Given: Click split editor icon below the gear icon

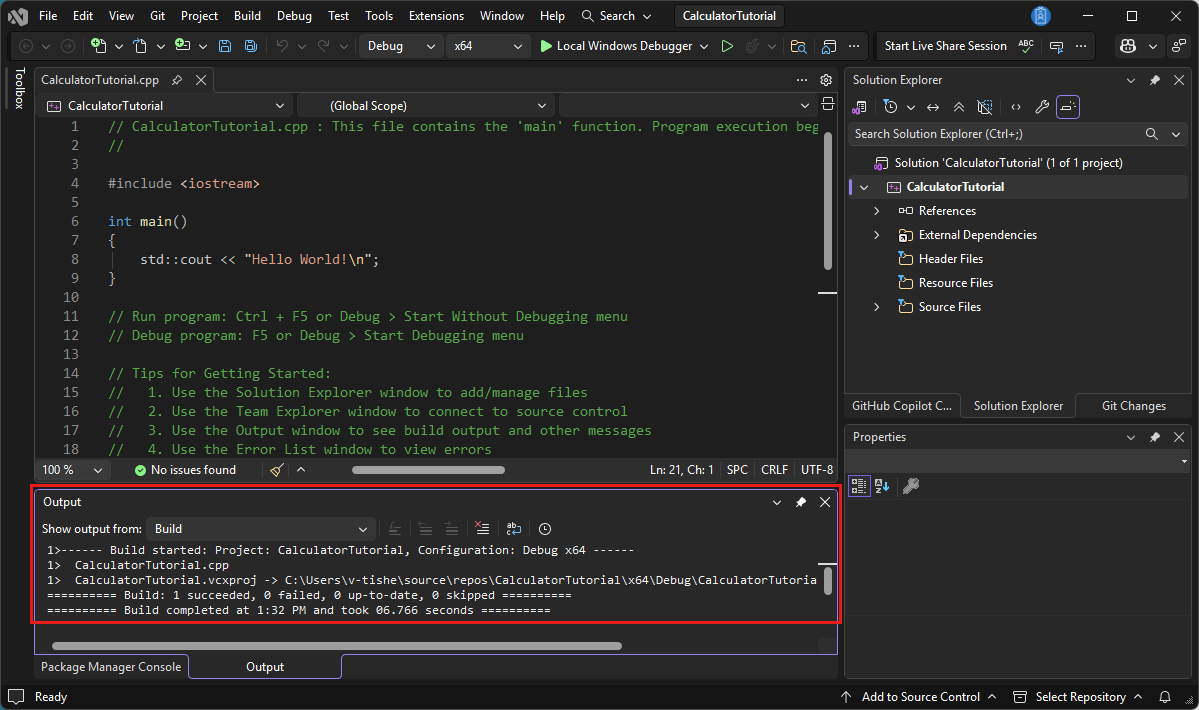Looking at the screenshot, I should pyautogui.click(x=827, y=105).
